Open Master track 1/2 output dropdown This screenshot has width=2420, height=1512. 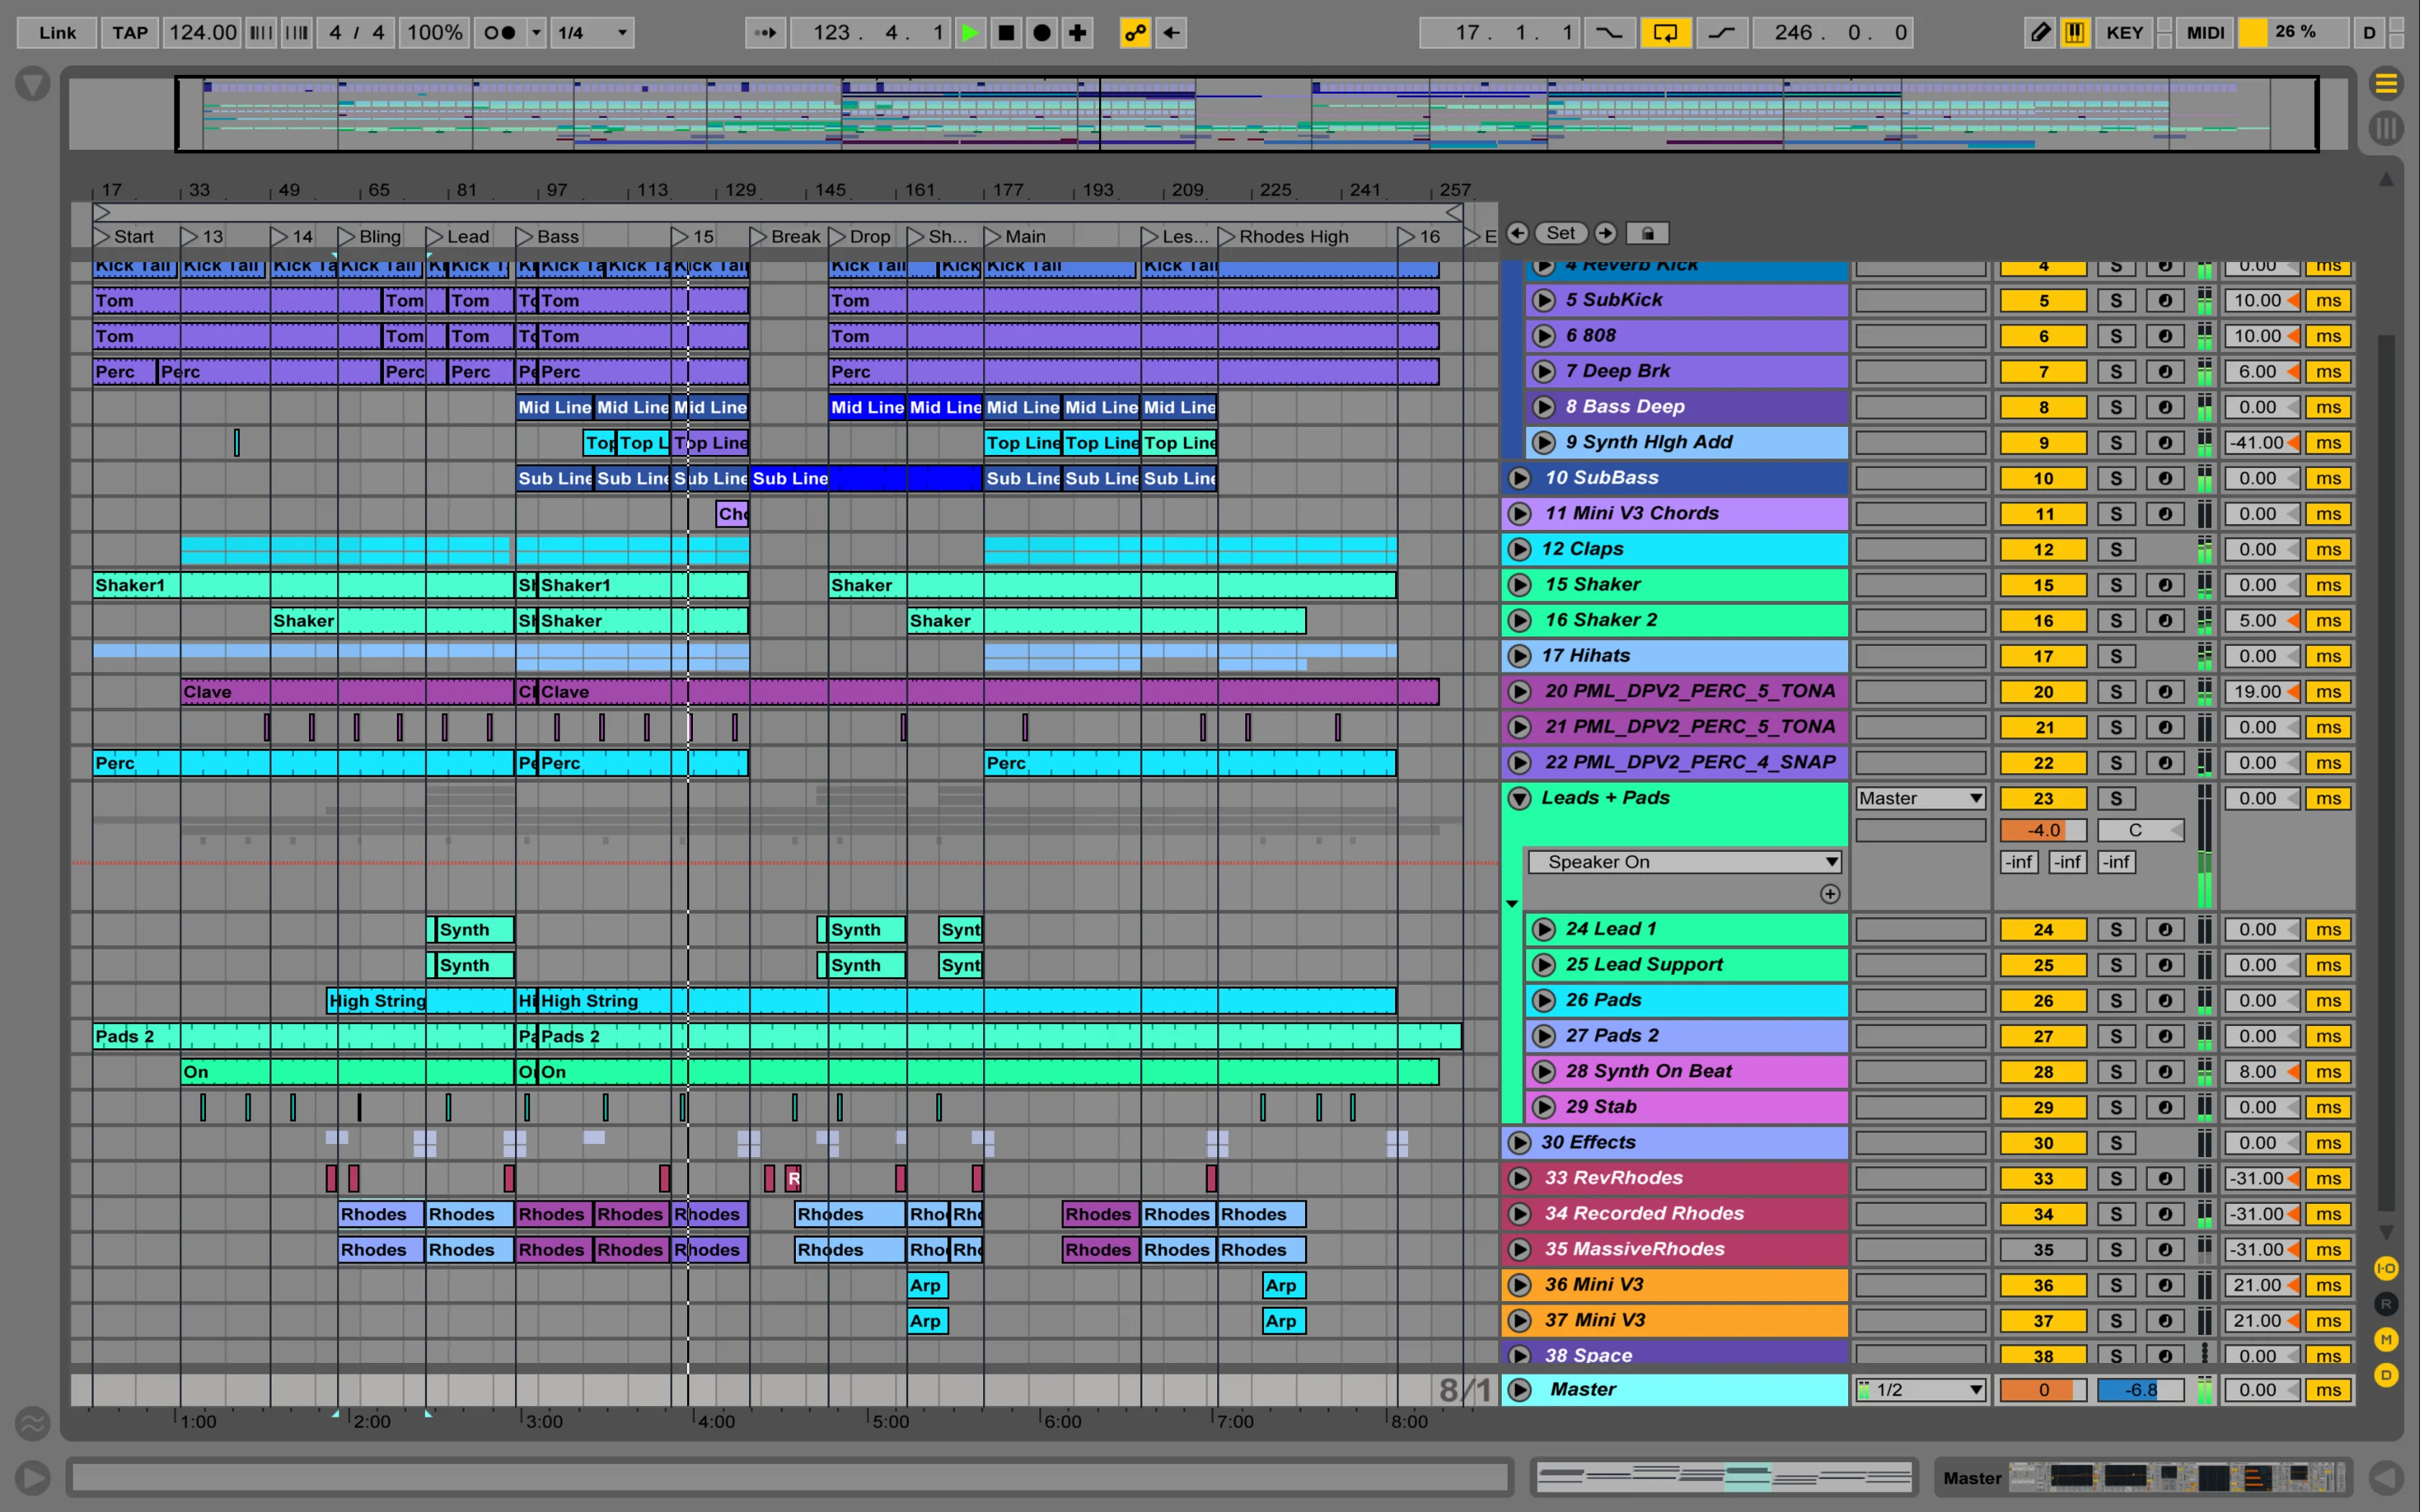click(1920, 1389)
